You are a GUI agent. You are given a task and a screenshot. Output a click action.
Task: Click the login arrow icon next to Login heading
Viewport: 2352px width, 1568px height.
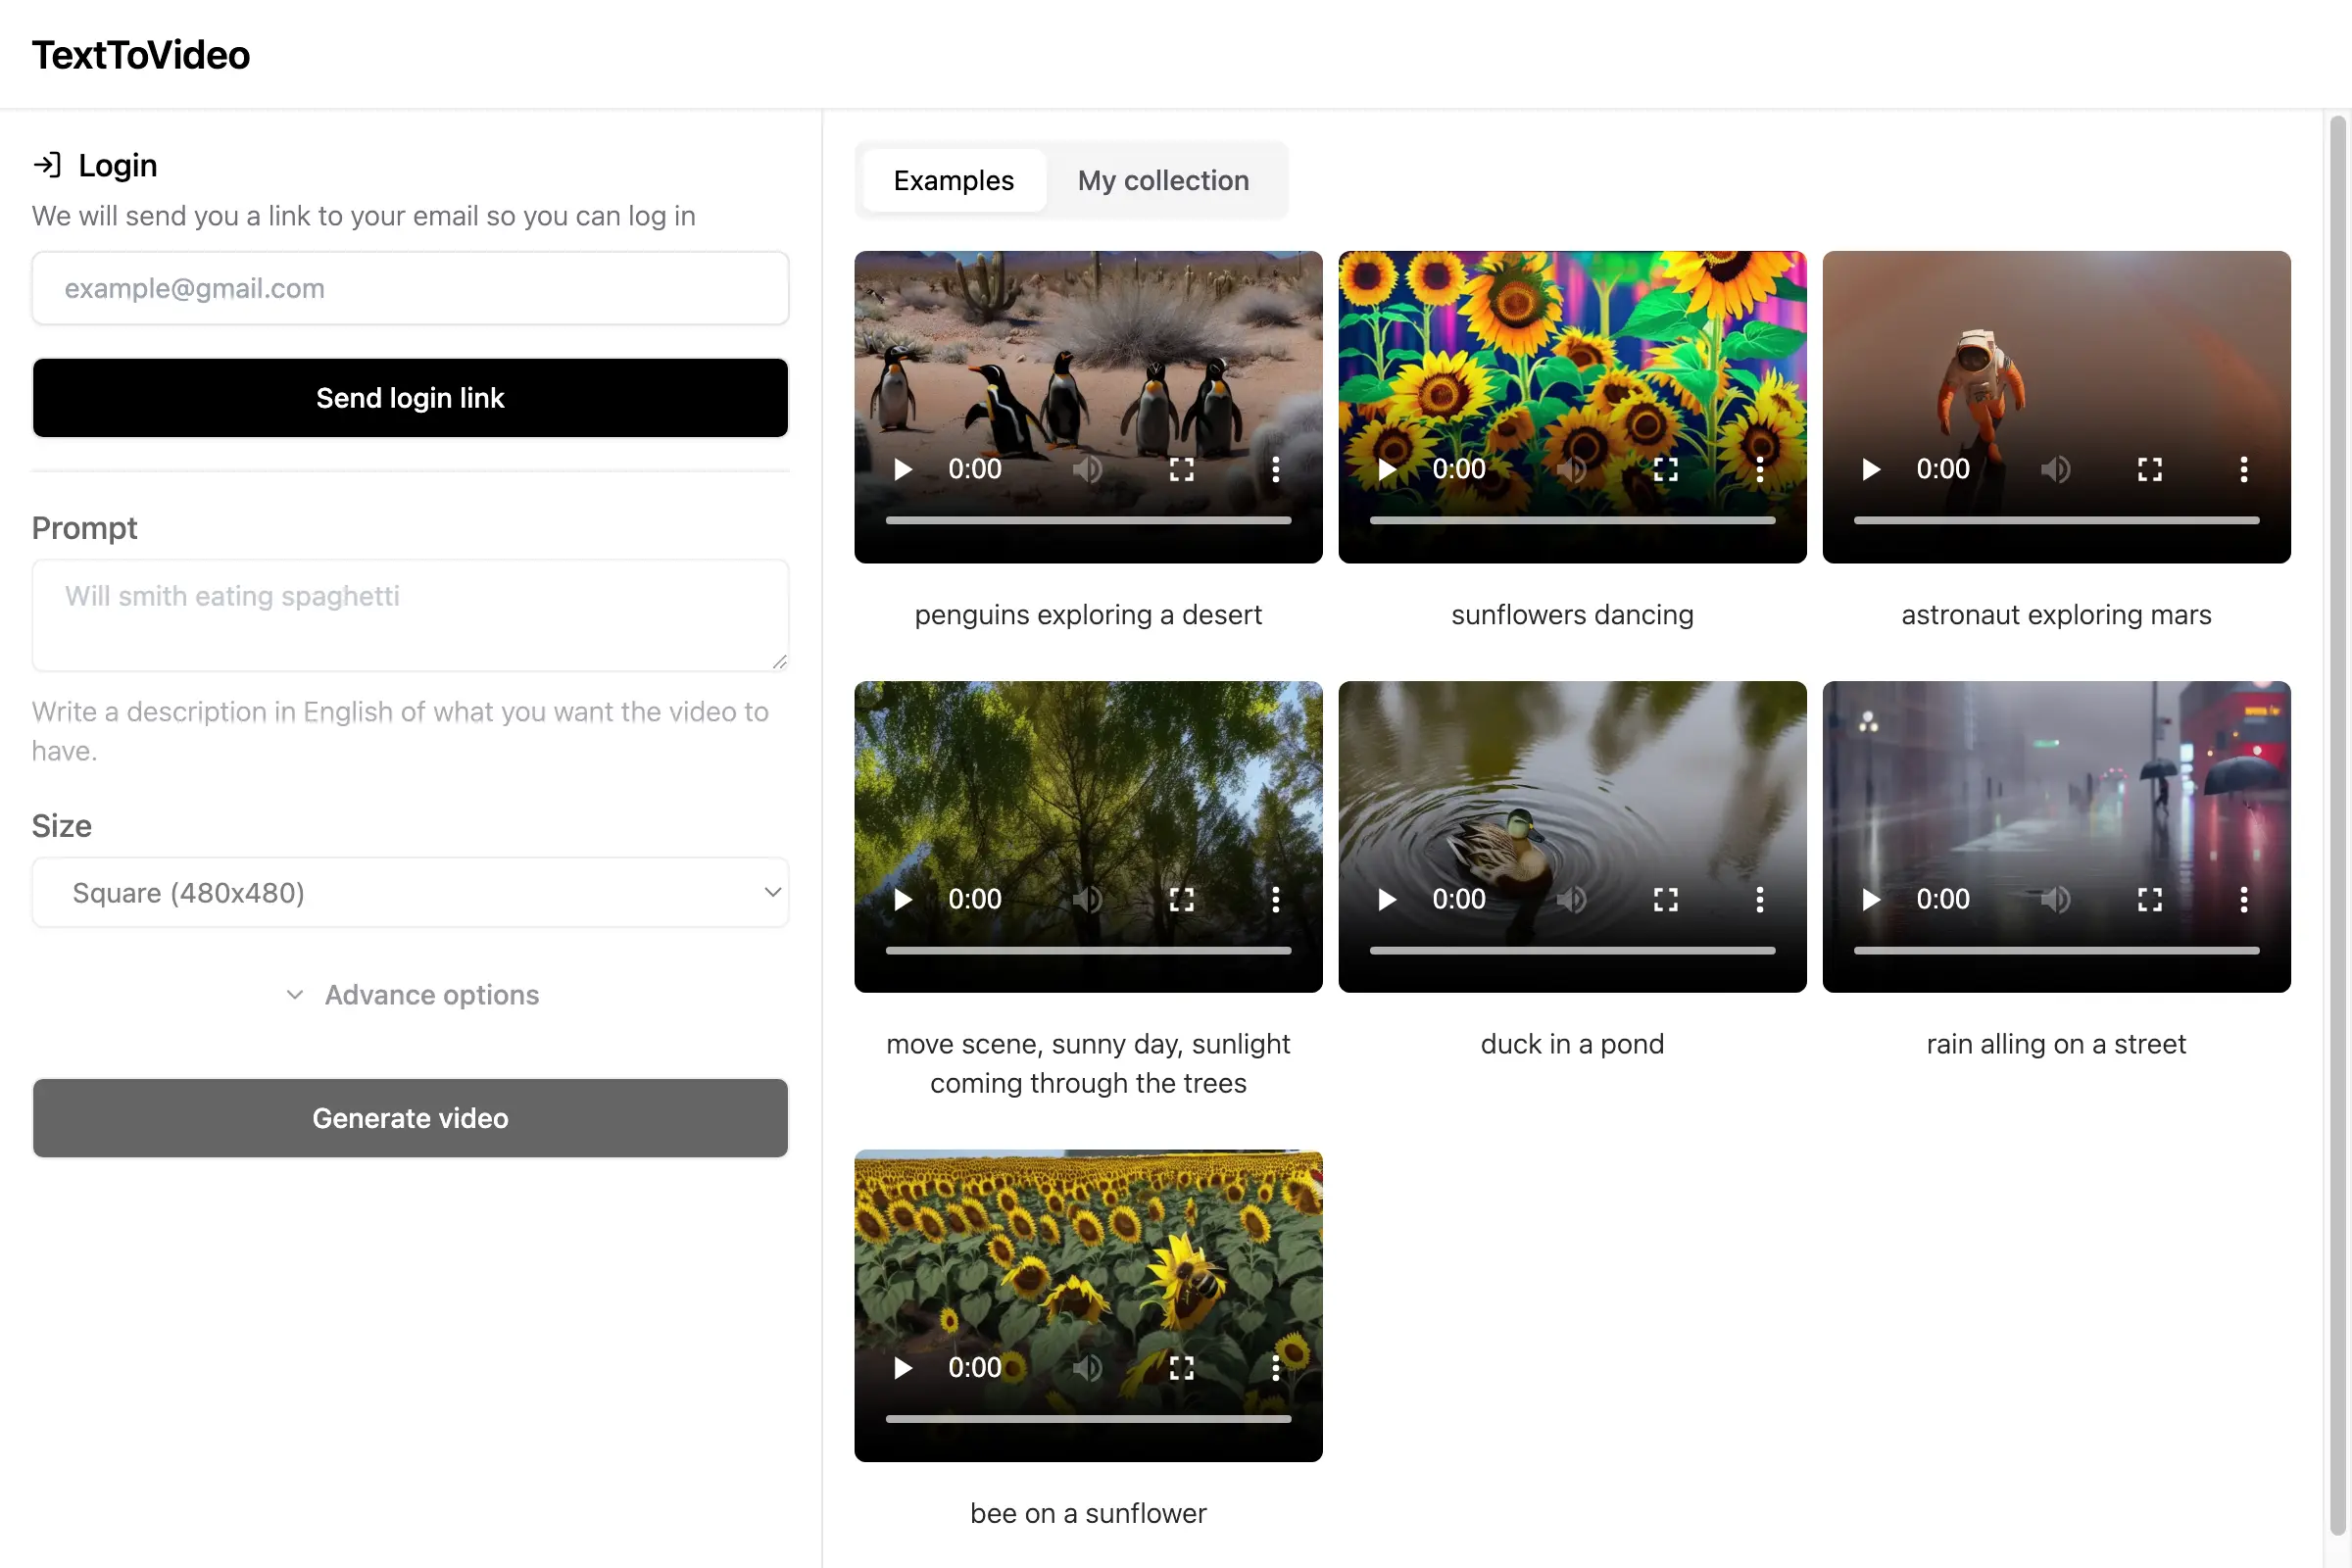[x=49, y=164]
